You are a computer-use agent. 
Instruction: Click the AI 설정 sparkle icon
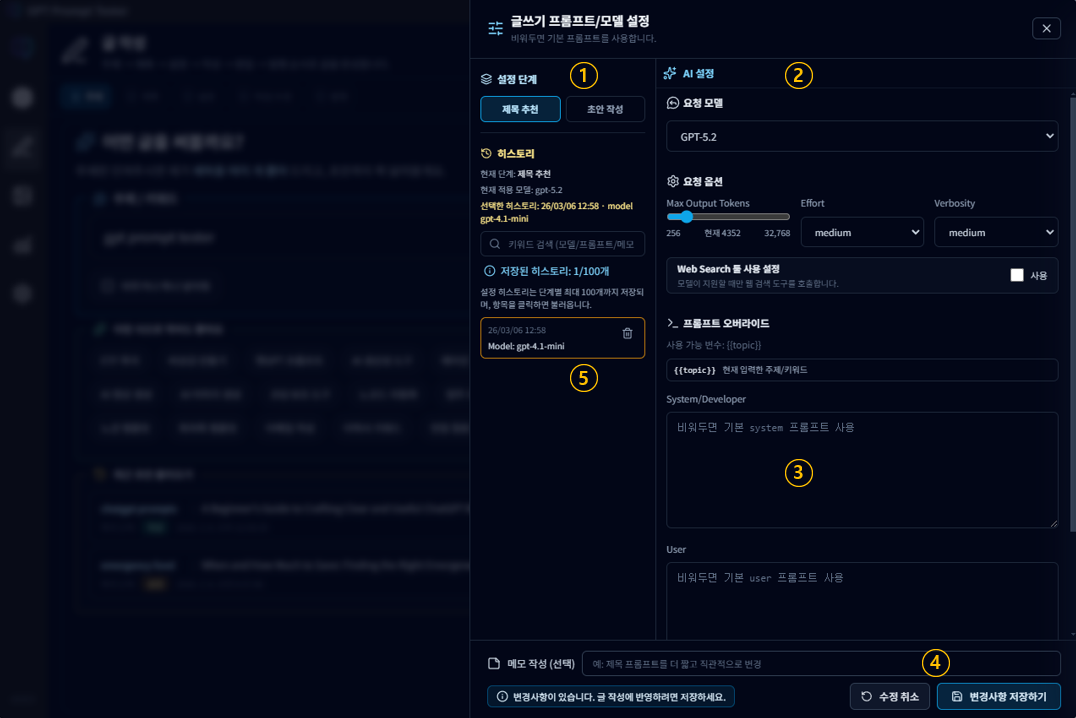pos(670,74)
